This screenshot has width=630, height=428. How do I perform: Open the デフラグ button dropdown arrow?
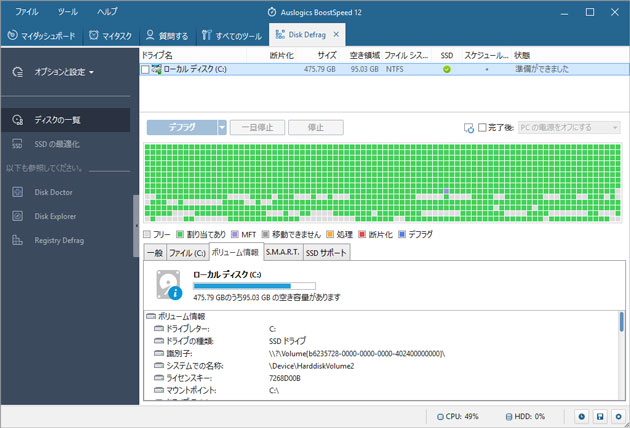pyautogui.click(x=222, y=128)
